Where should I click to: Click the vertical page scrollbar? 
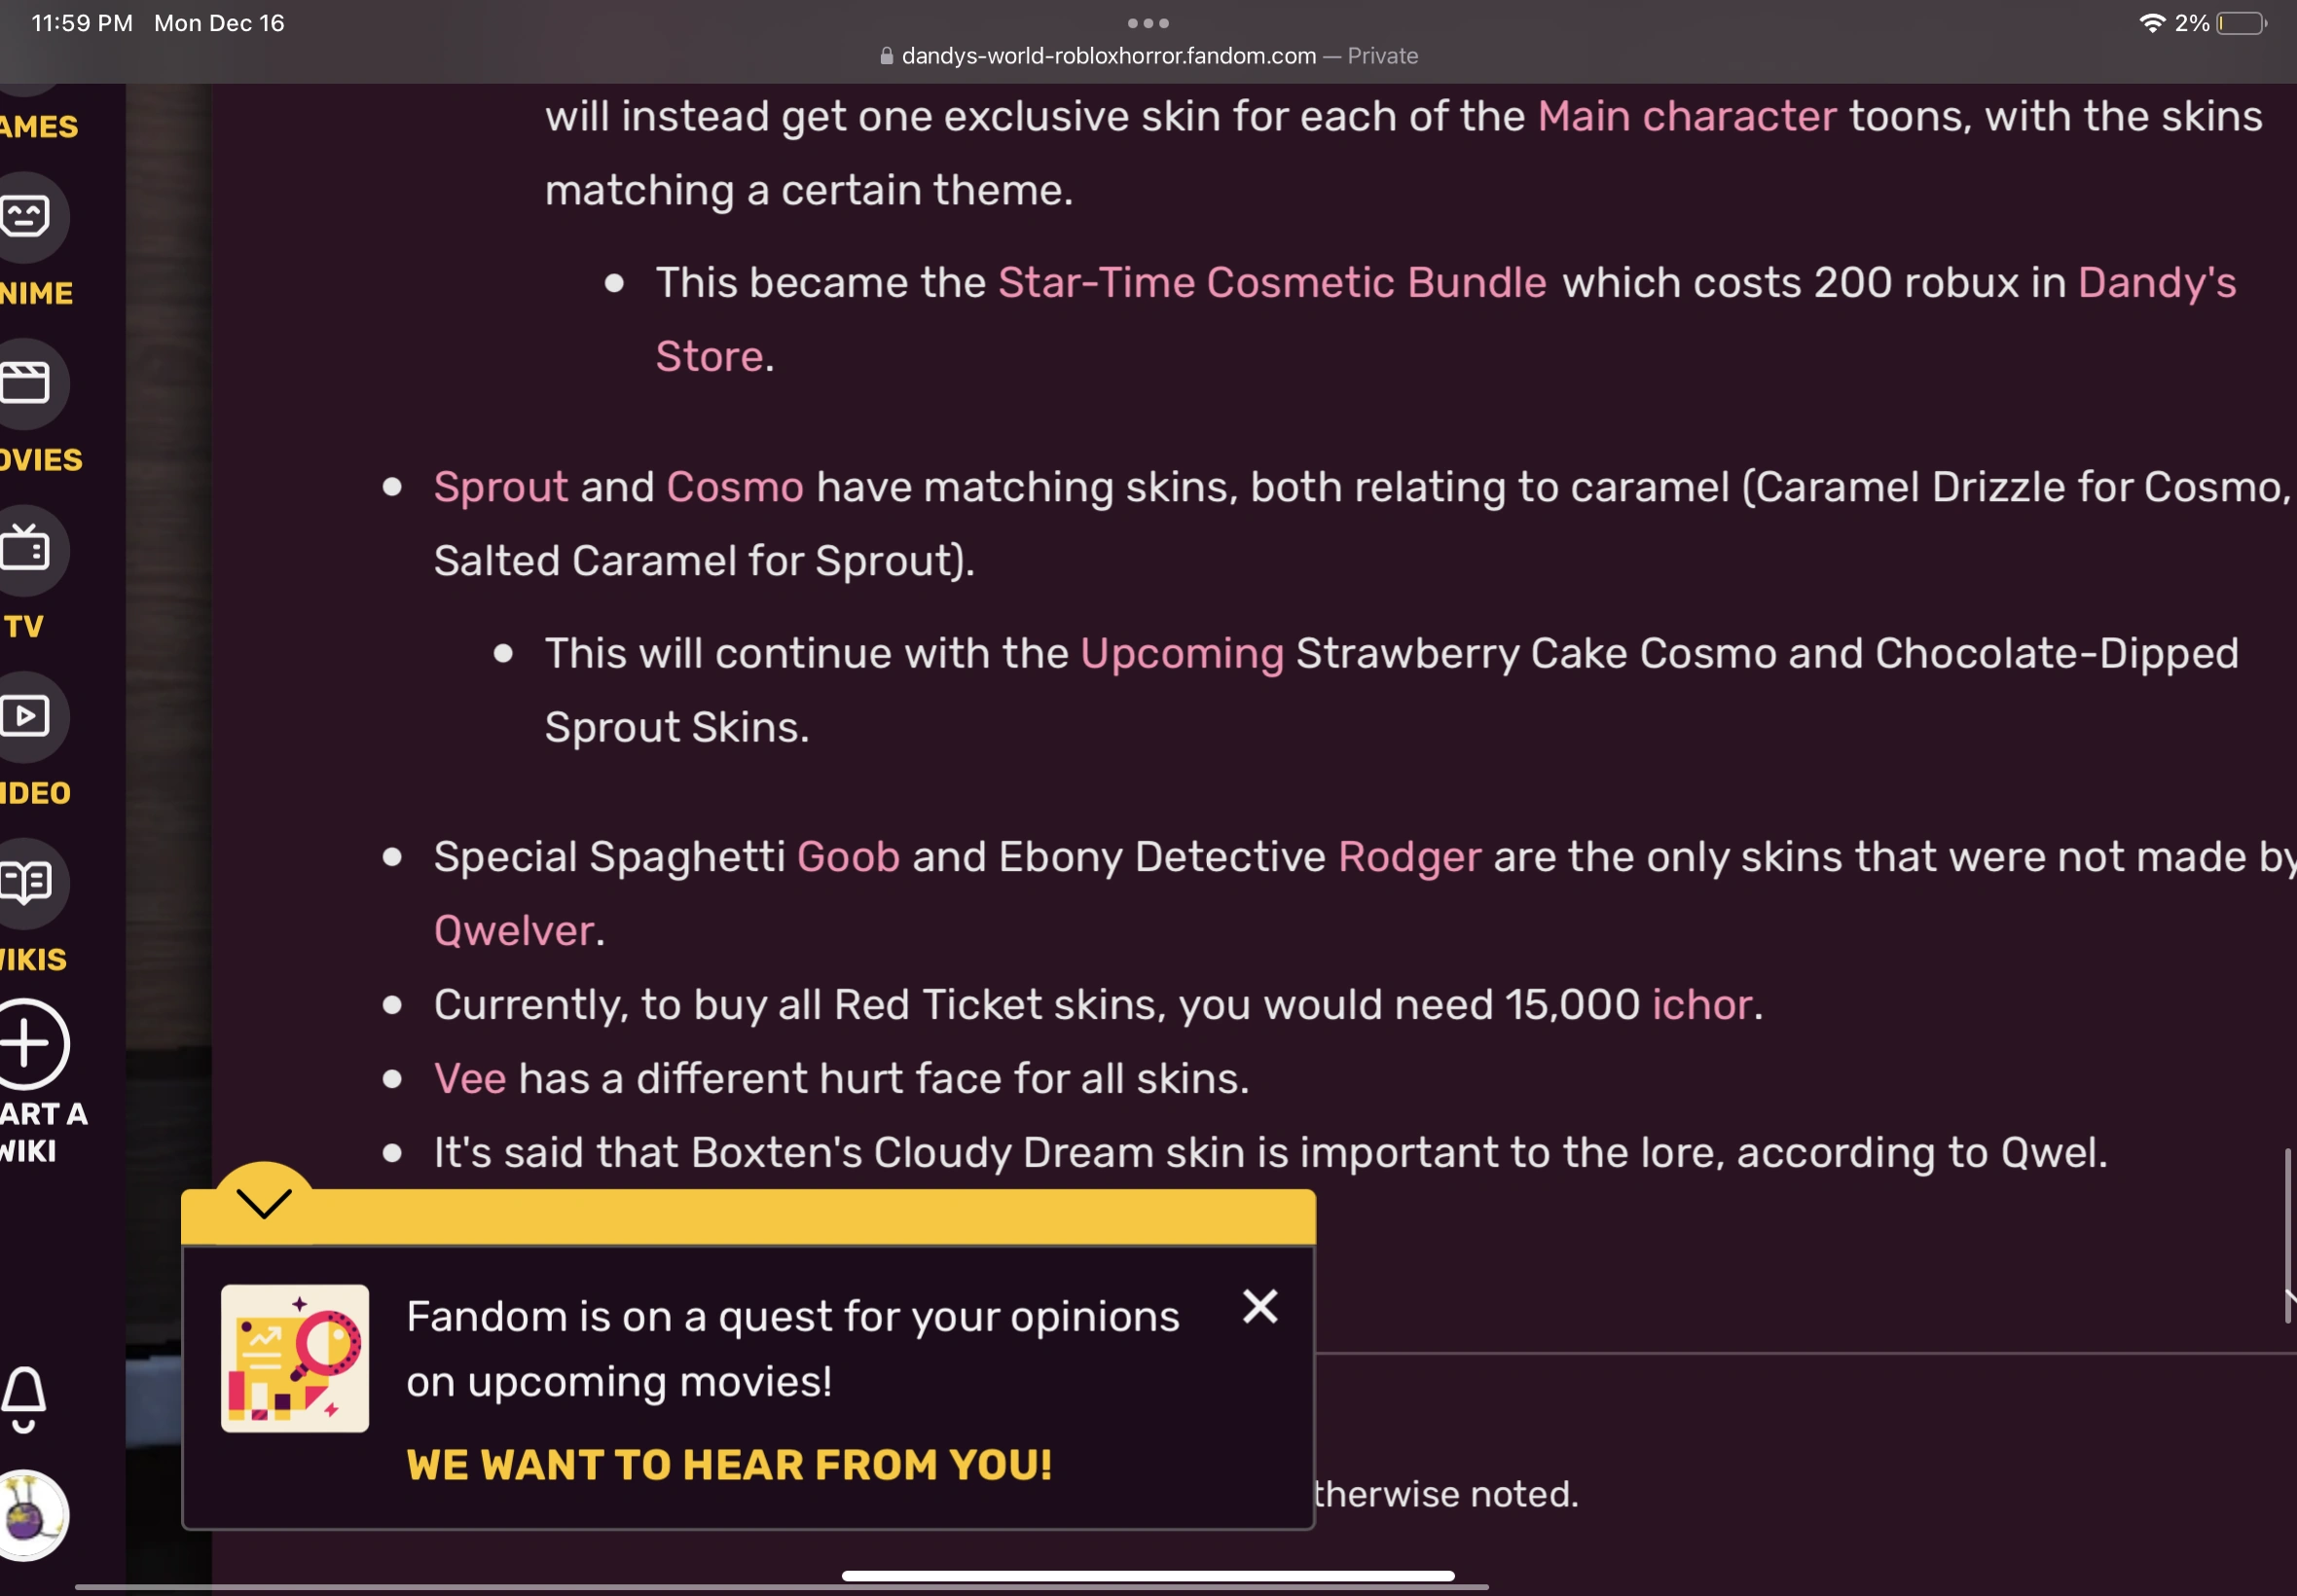[x=2287, y=1236]
